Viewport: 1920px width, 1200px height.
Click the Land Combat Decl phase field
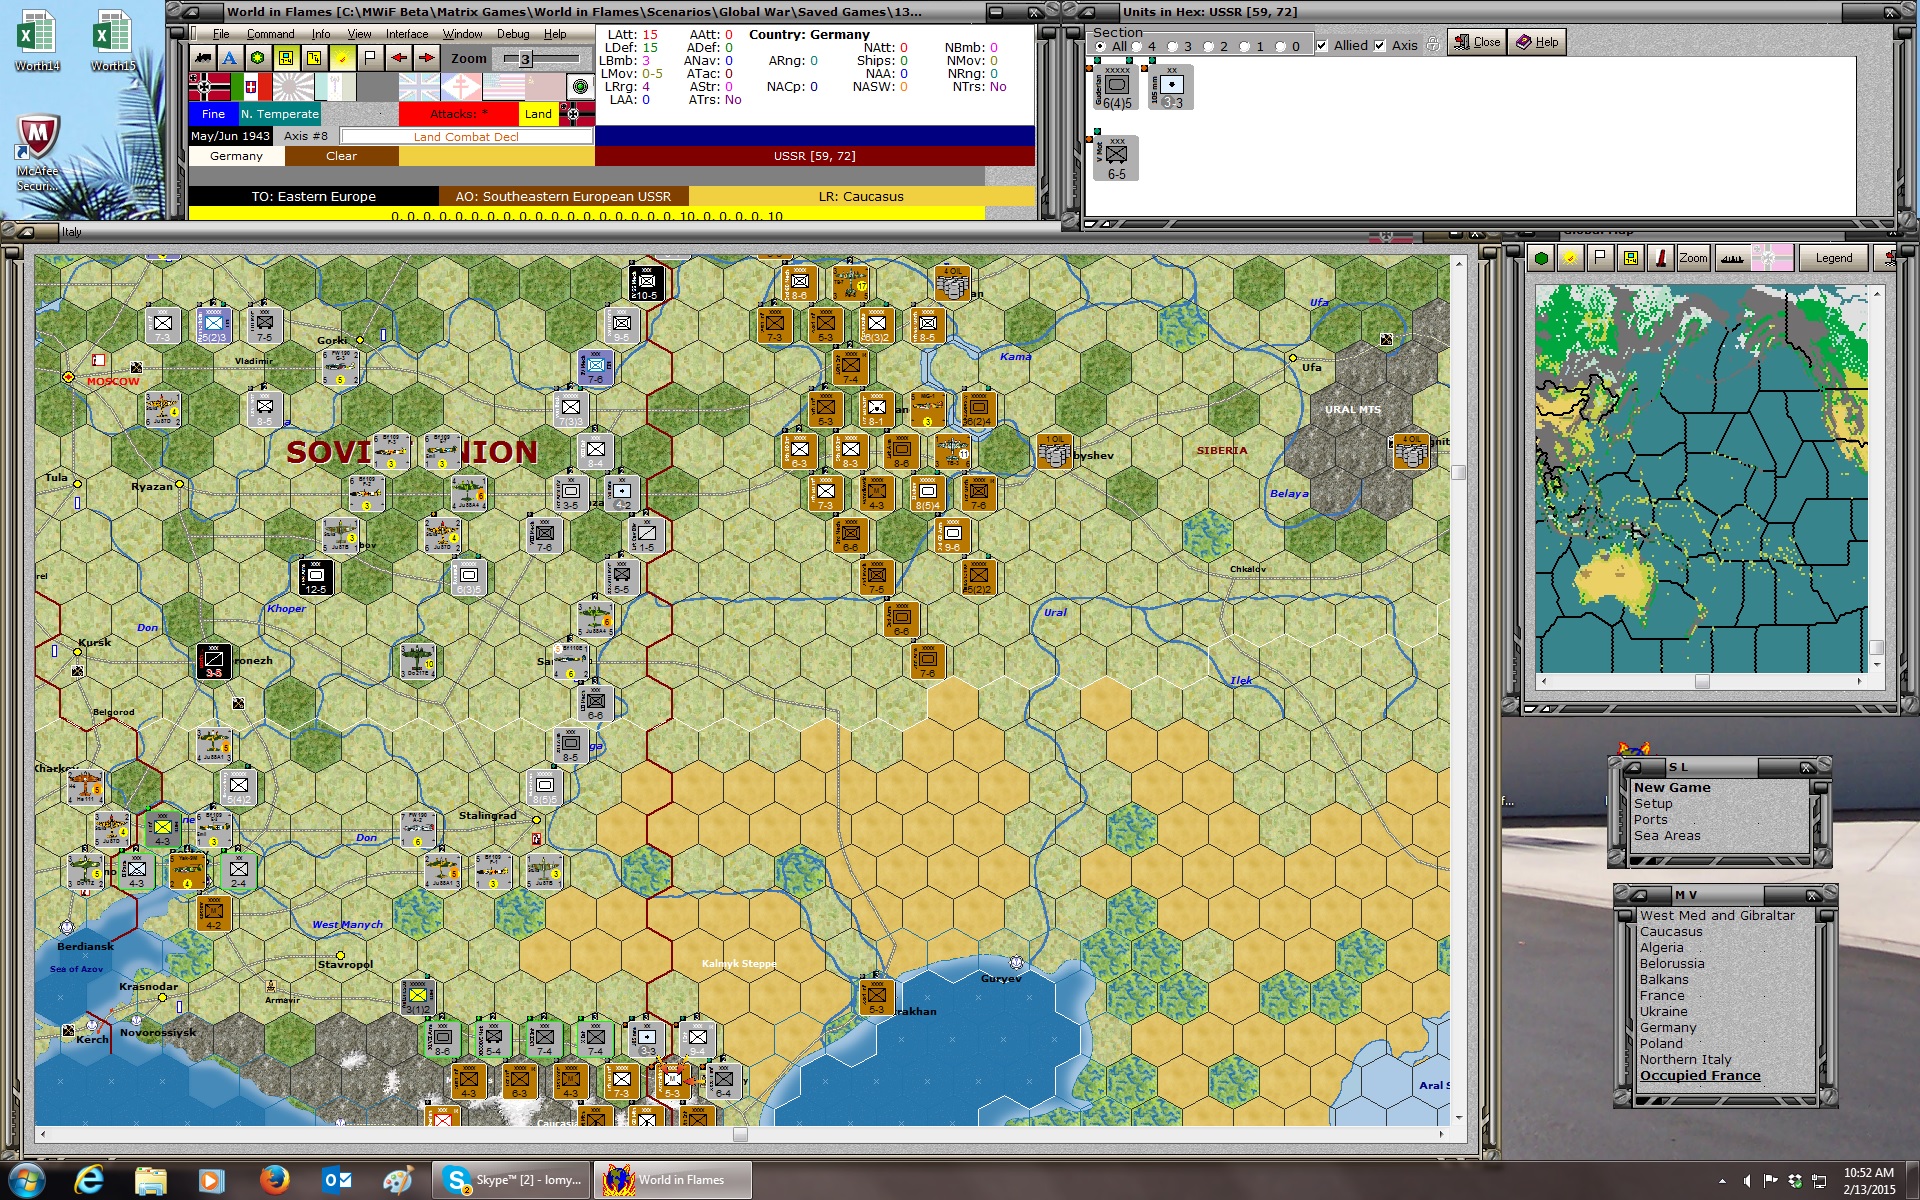(x=466, y=137)
